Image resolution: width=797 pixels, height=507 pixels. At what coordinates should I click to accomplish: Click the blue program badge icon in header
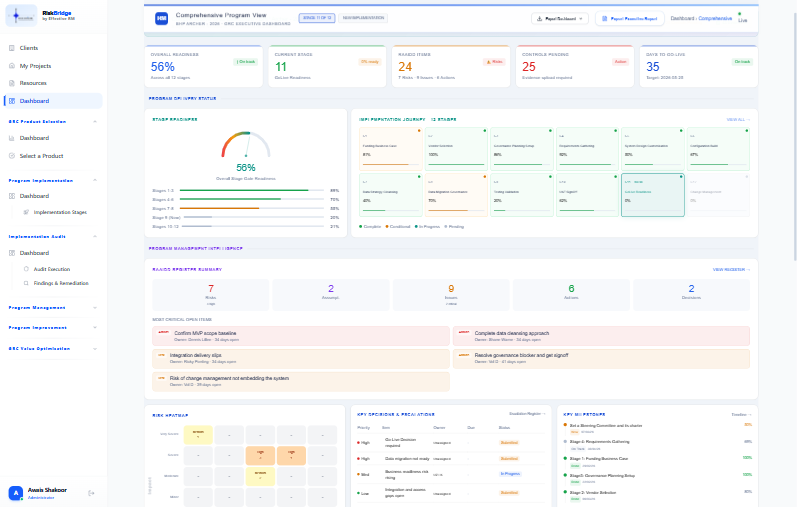click(x=162, y=18)
